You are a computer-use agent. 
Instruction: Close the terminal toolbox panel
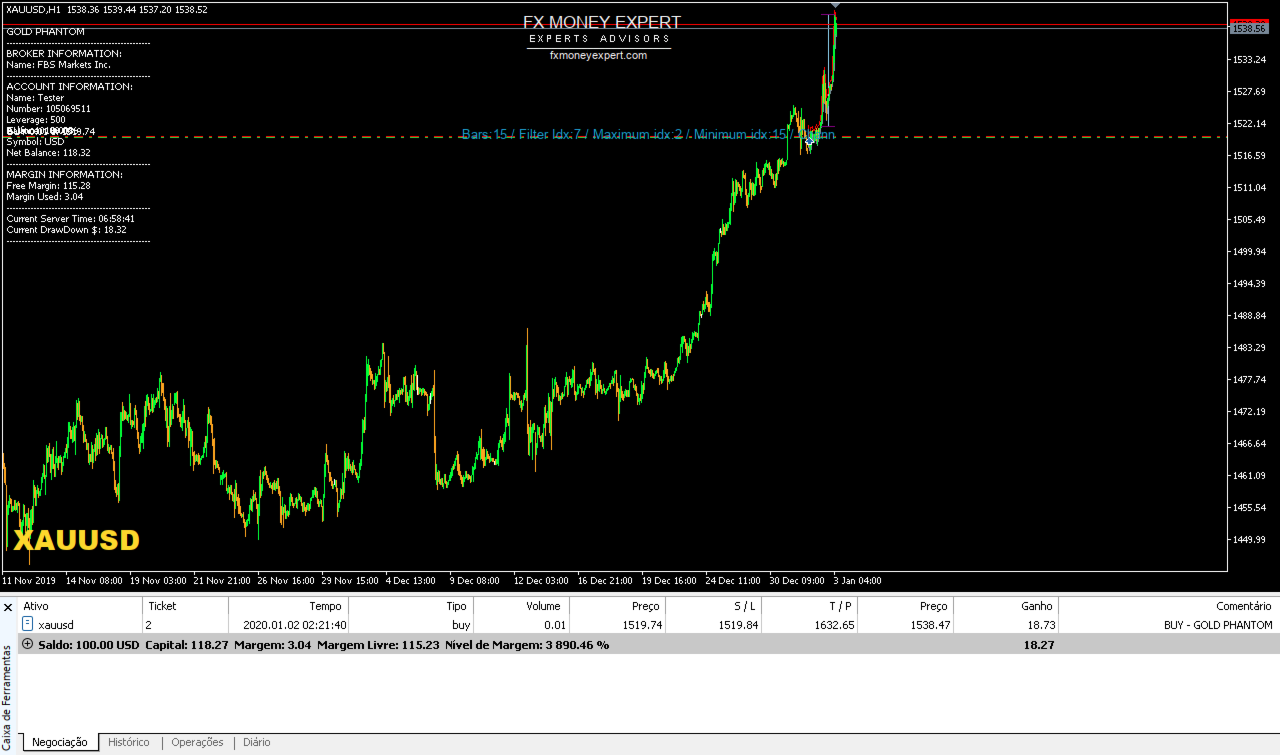click(8, 607)
